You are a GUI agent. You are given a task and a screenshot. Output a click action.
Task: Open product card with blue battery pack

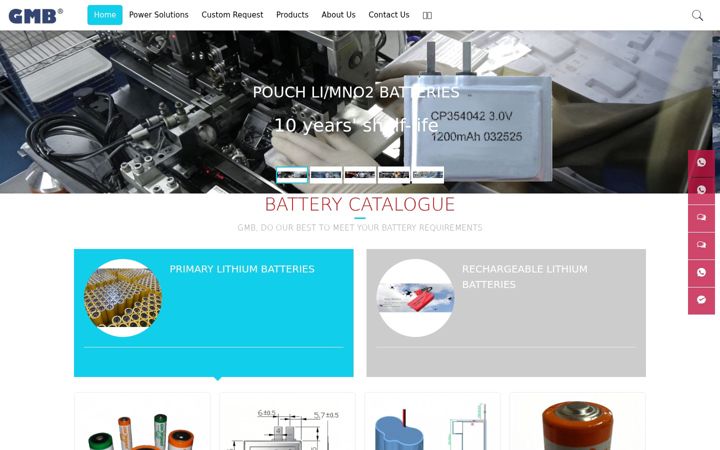click(432, 422)
